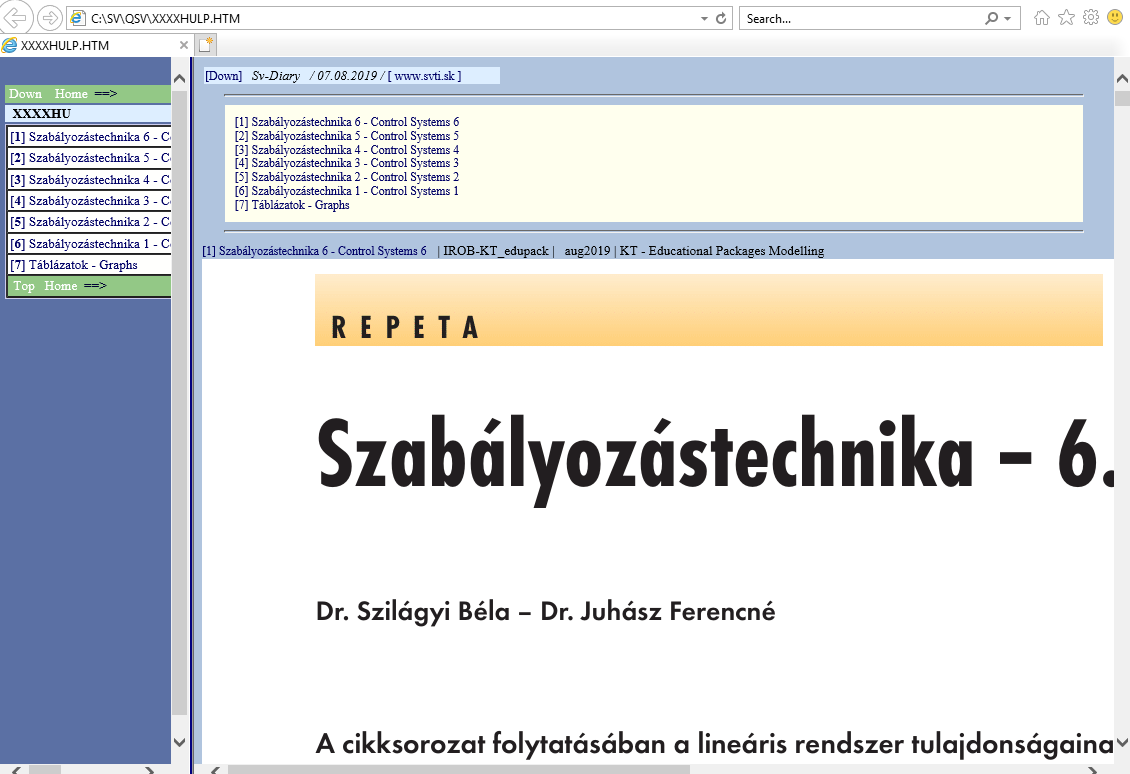Expand the search provider dropdown arrow

point(1007,18)
